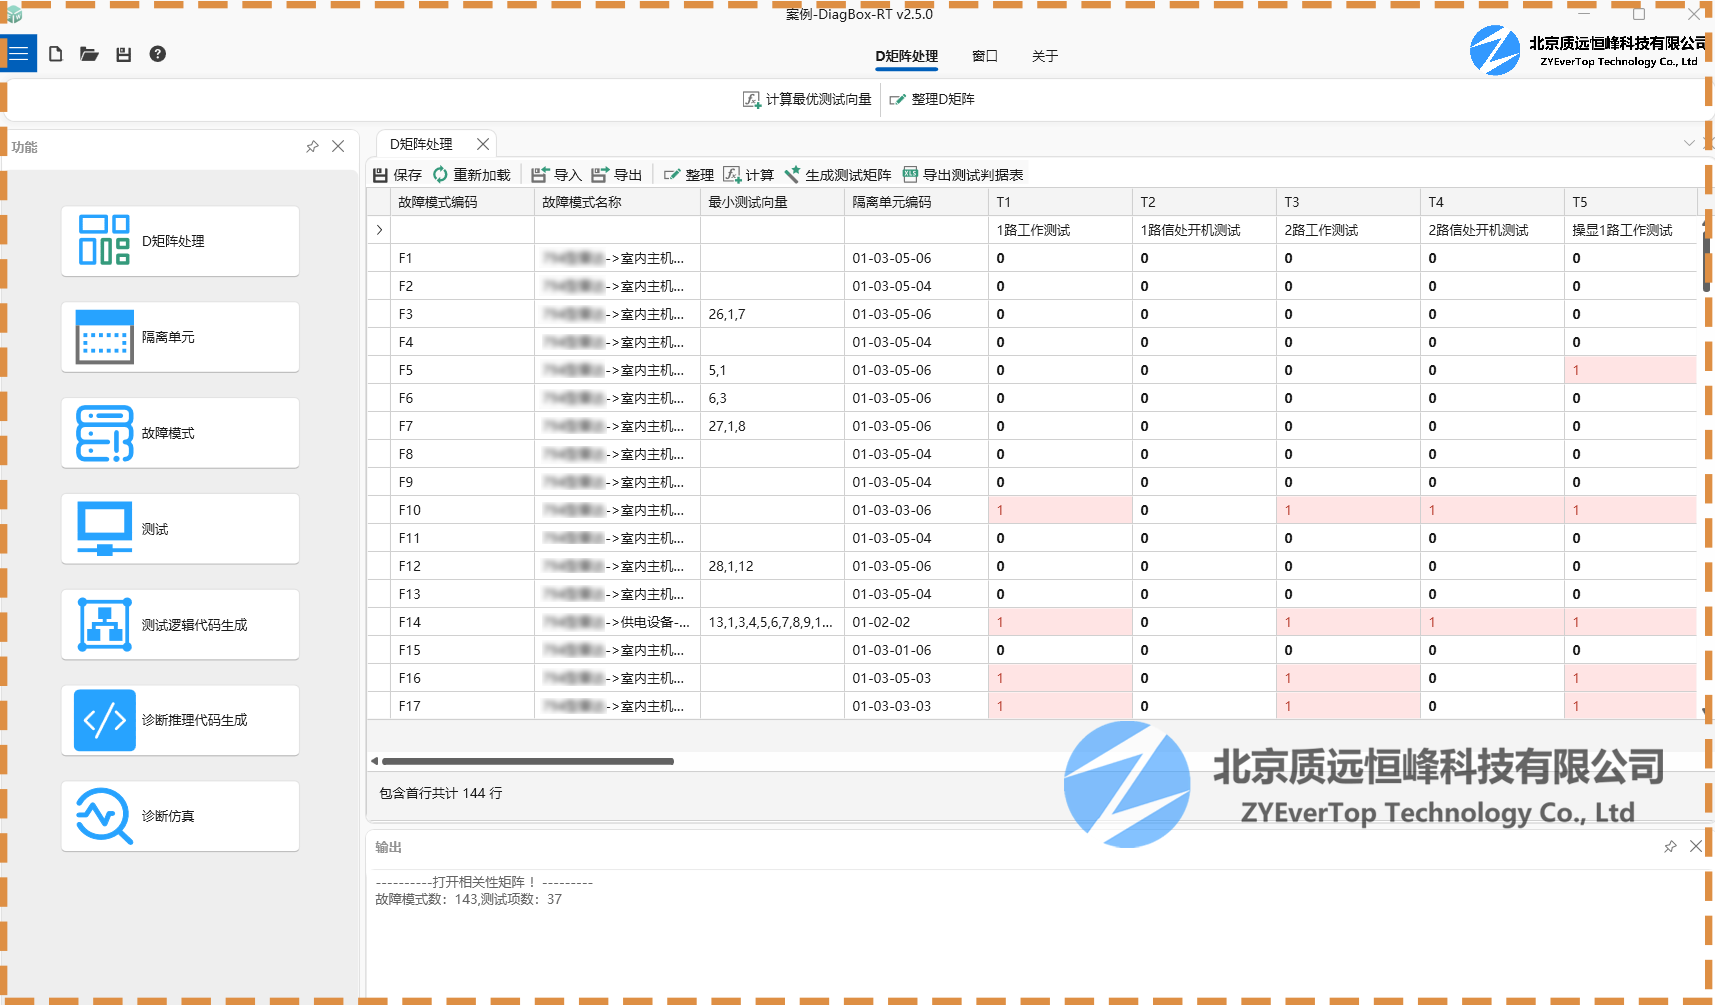Click 故障模式编码 column header
Screen dimensions: 1715x1005
[462, 202]
